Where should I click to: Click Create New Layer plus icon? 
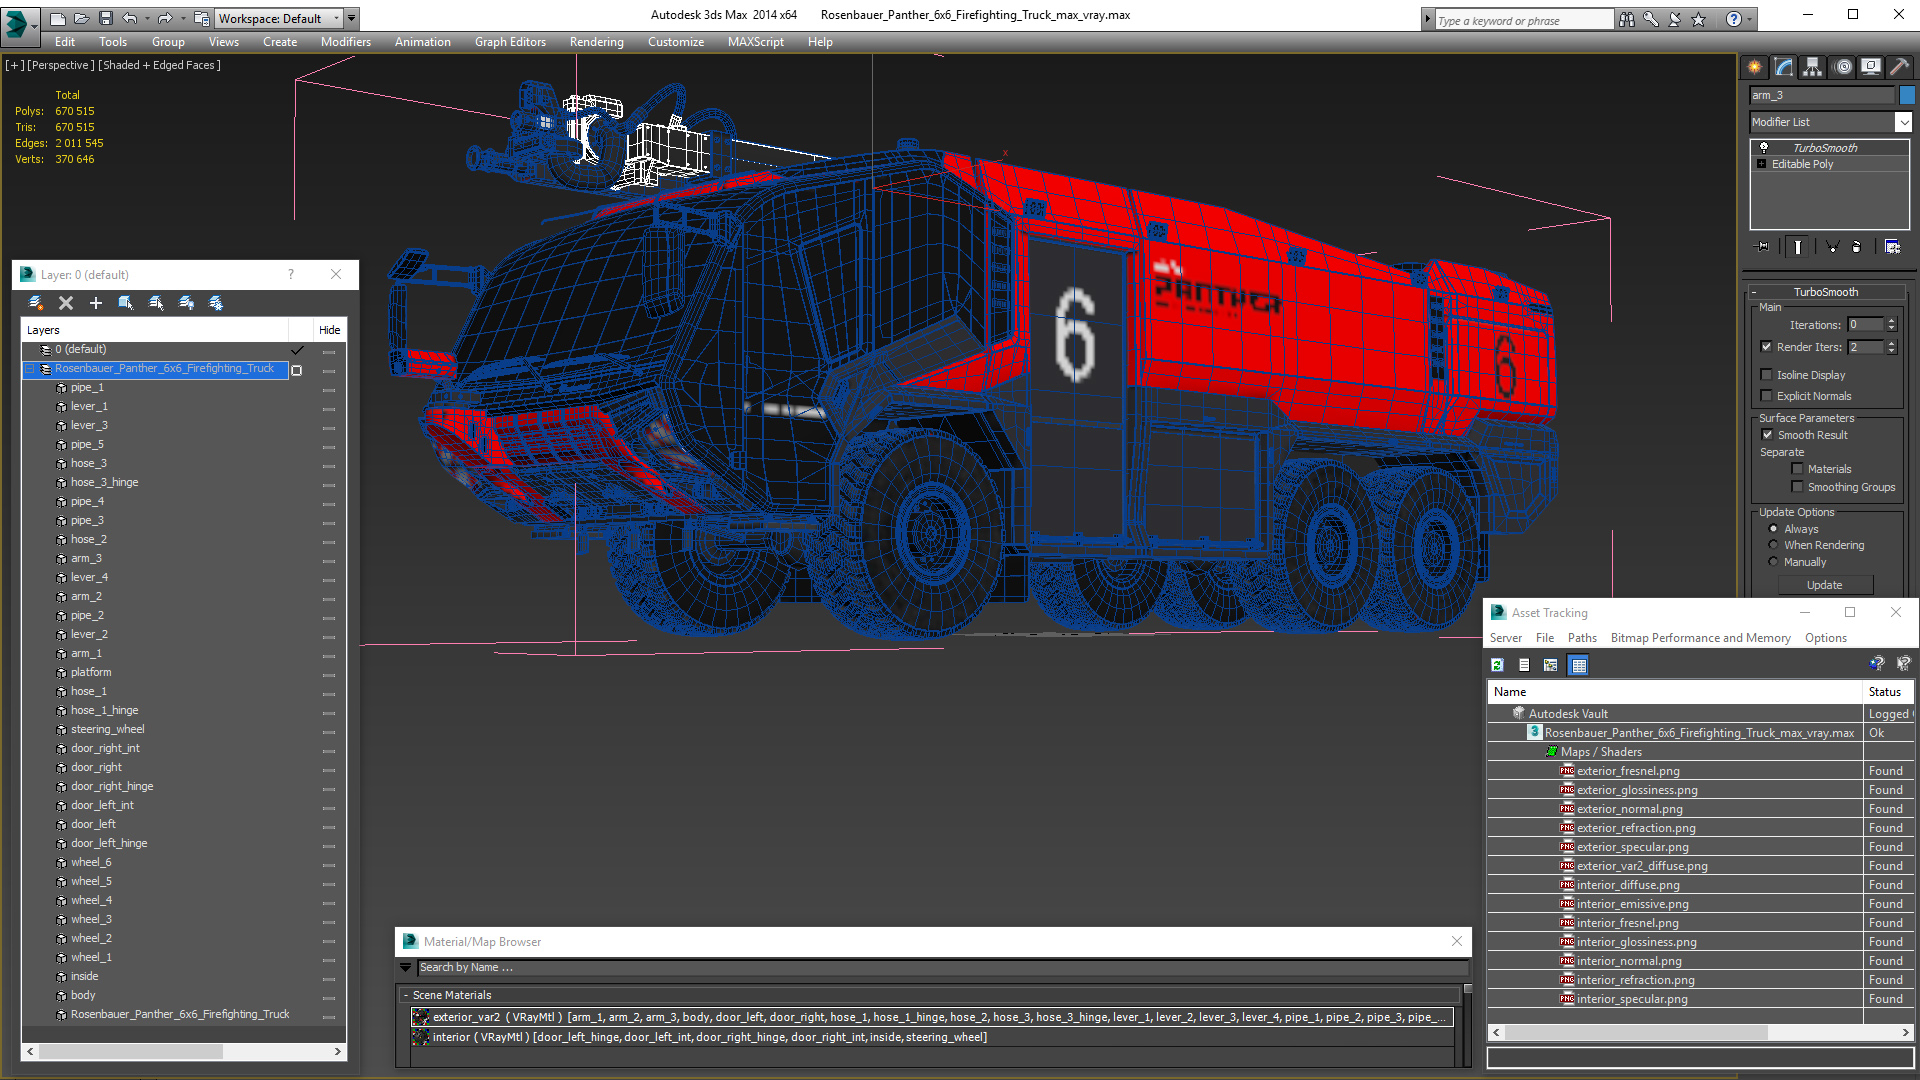[96, 303]
